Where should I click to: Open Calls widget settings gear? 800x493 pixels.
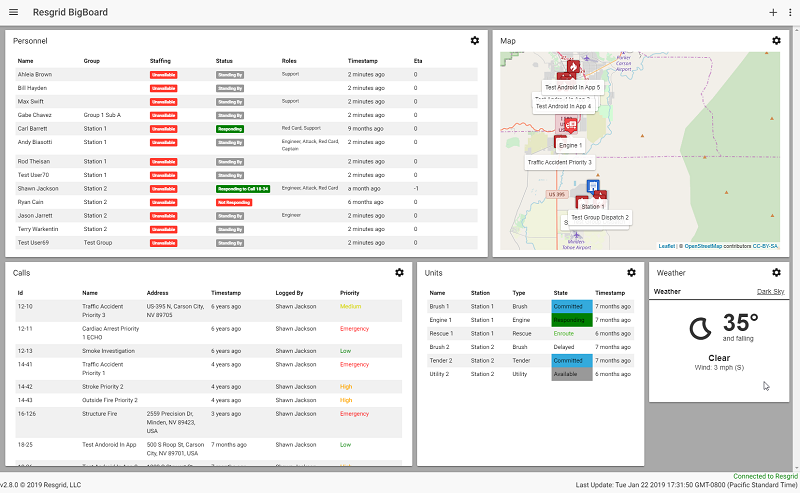(x=399, y=272)
